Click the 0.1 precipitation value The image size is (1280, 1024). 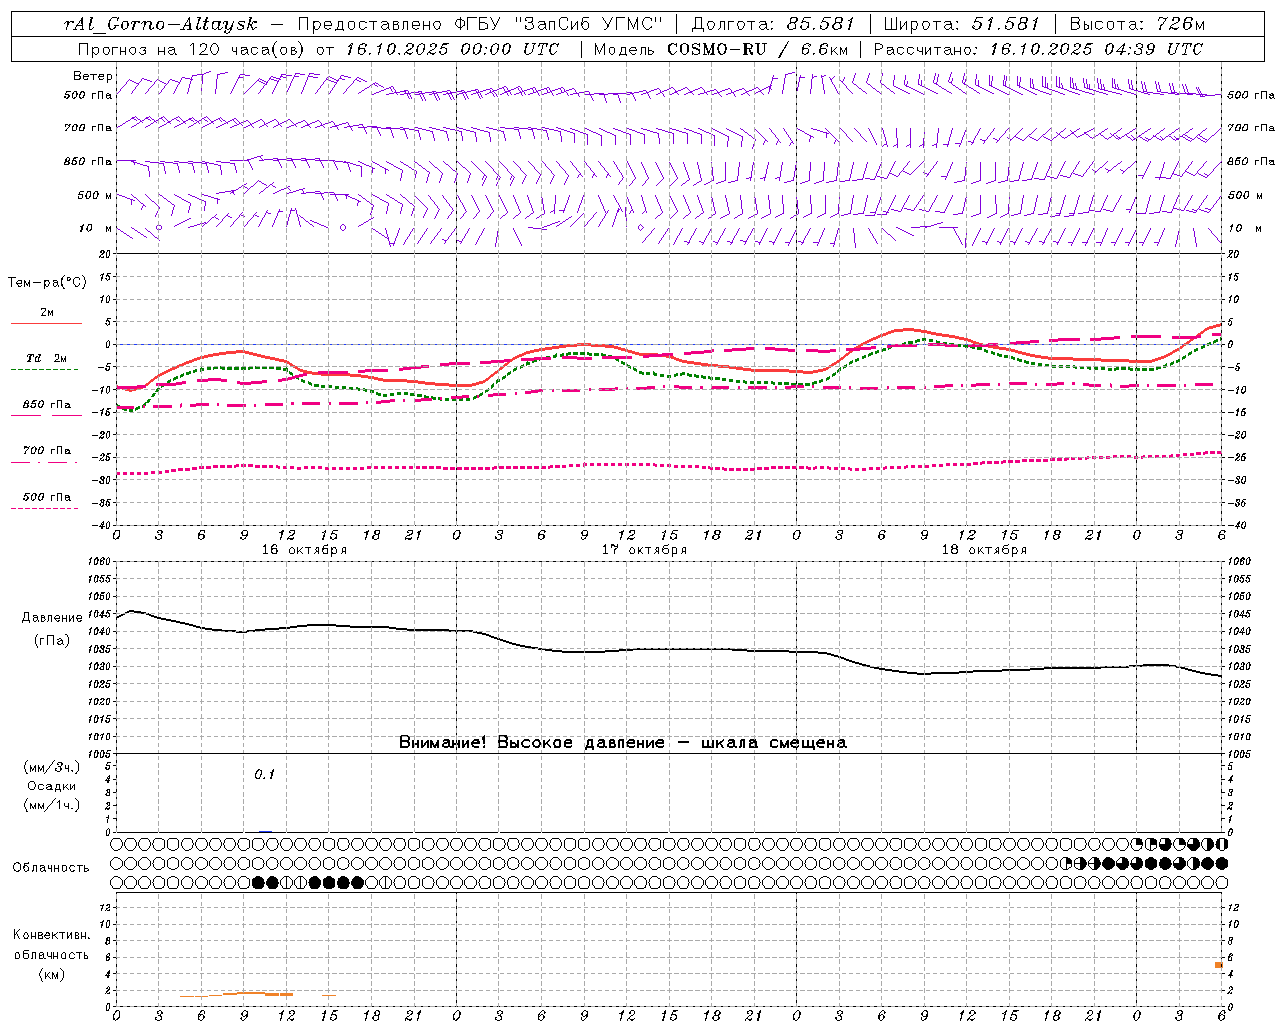(x=264, y=775)
